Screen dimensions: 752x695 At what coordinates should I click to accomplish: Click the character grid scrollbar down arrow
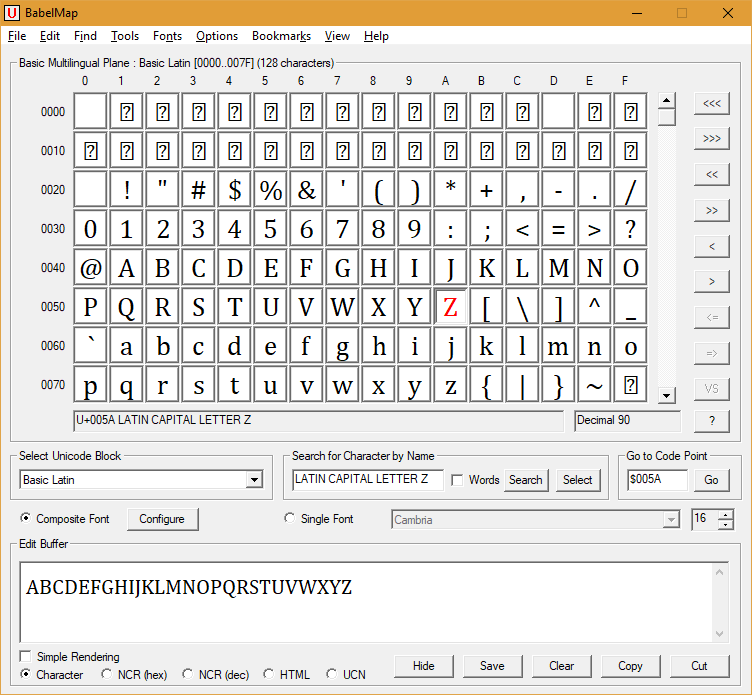(667, 395)
